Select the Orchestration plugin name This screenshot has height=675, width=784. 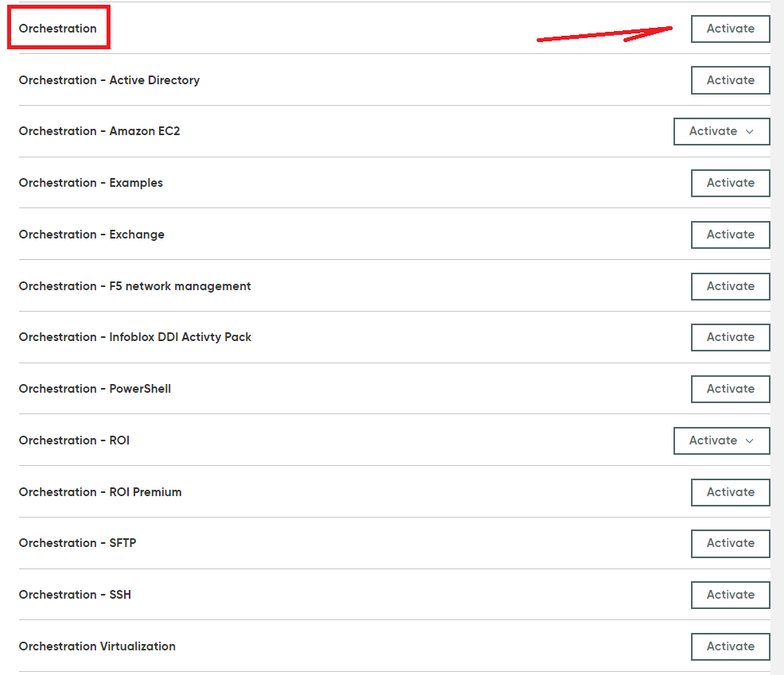point(58,28)
